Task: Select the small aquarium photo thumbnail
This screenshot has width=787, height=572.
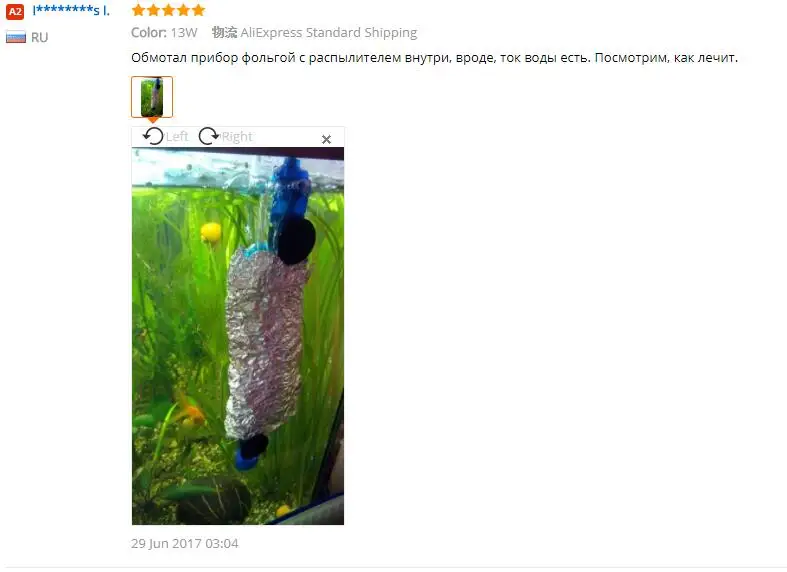Action: pyautogui.click(x=152, y=97)
